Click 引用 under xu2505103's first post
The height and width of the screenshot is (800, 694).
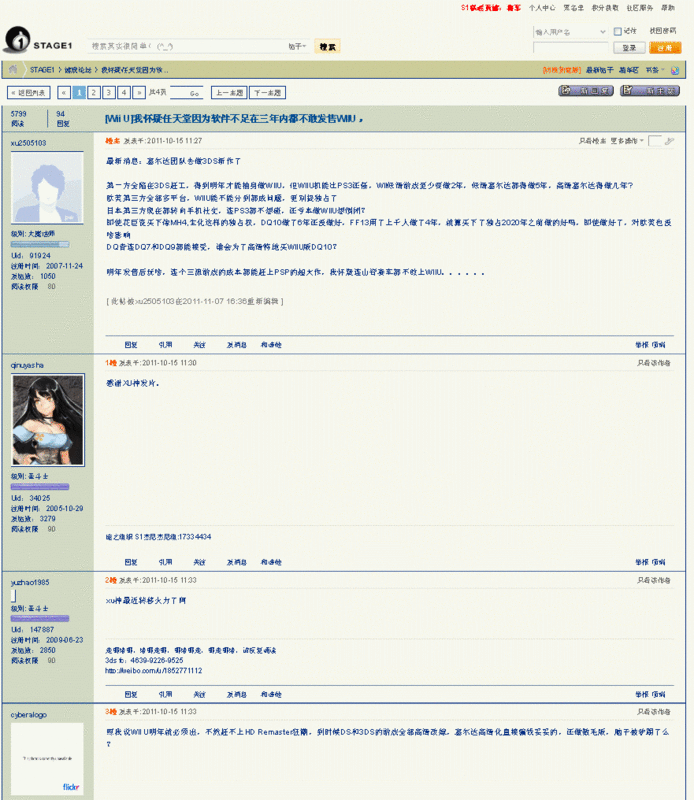(165, 345)
